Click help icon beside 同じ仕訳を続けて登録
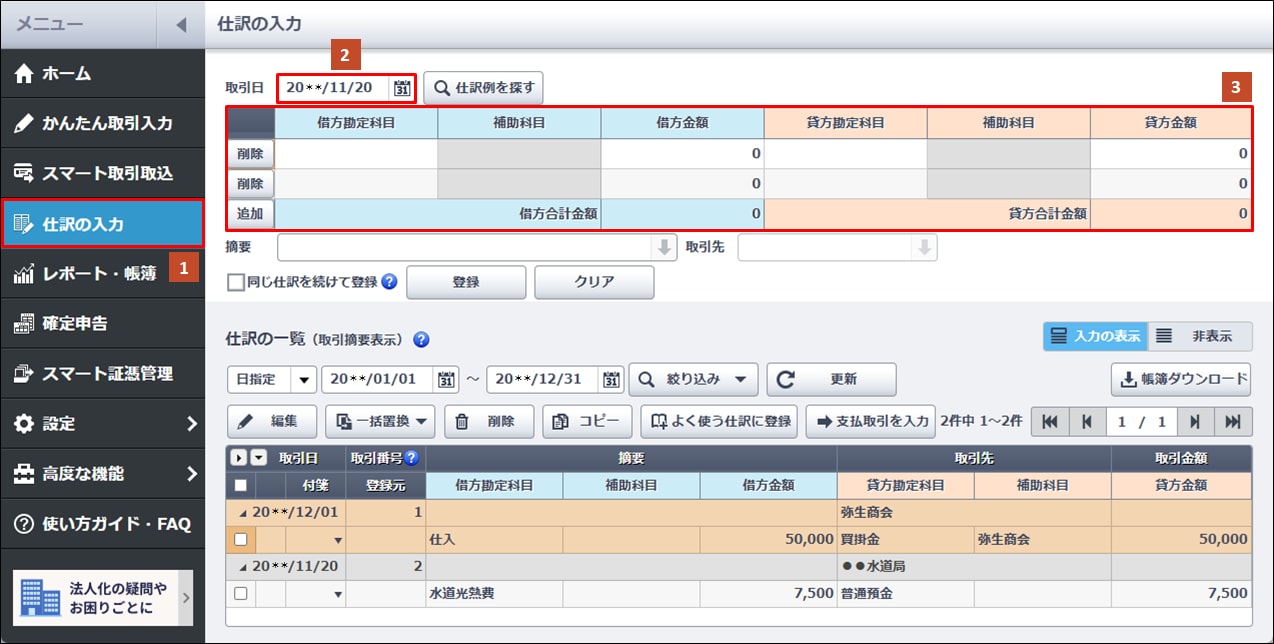Viewport: 1274px width, 644px height. coord(389,282)
